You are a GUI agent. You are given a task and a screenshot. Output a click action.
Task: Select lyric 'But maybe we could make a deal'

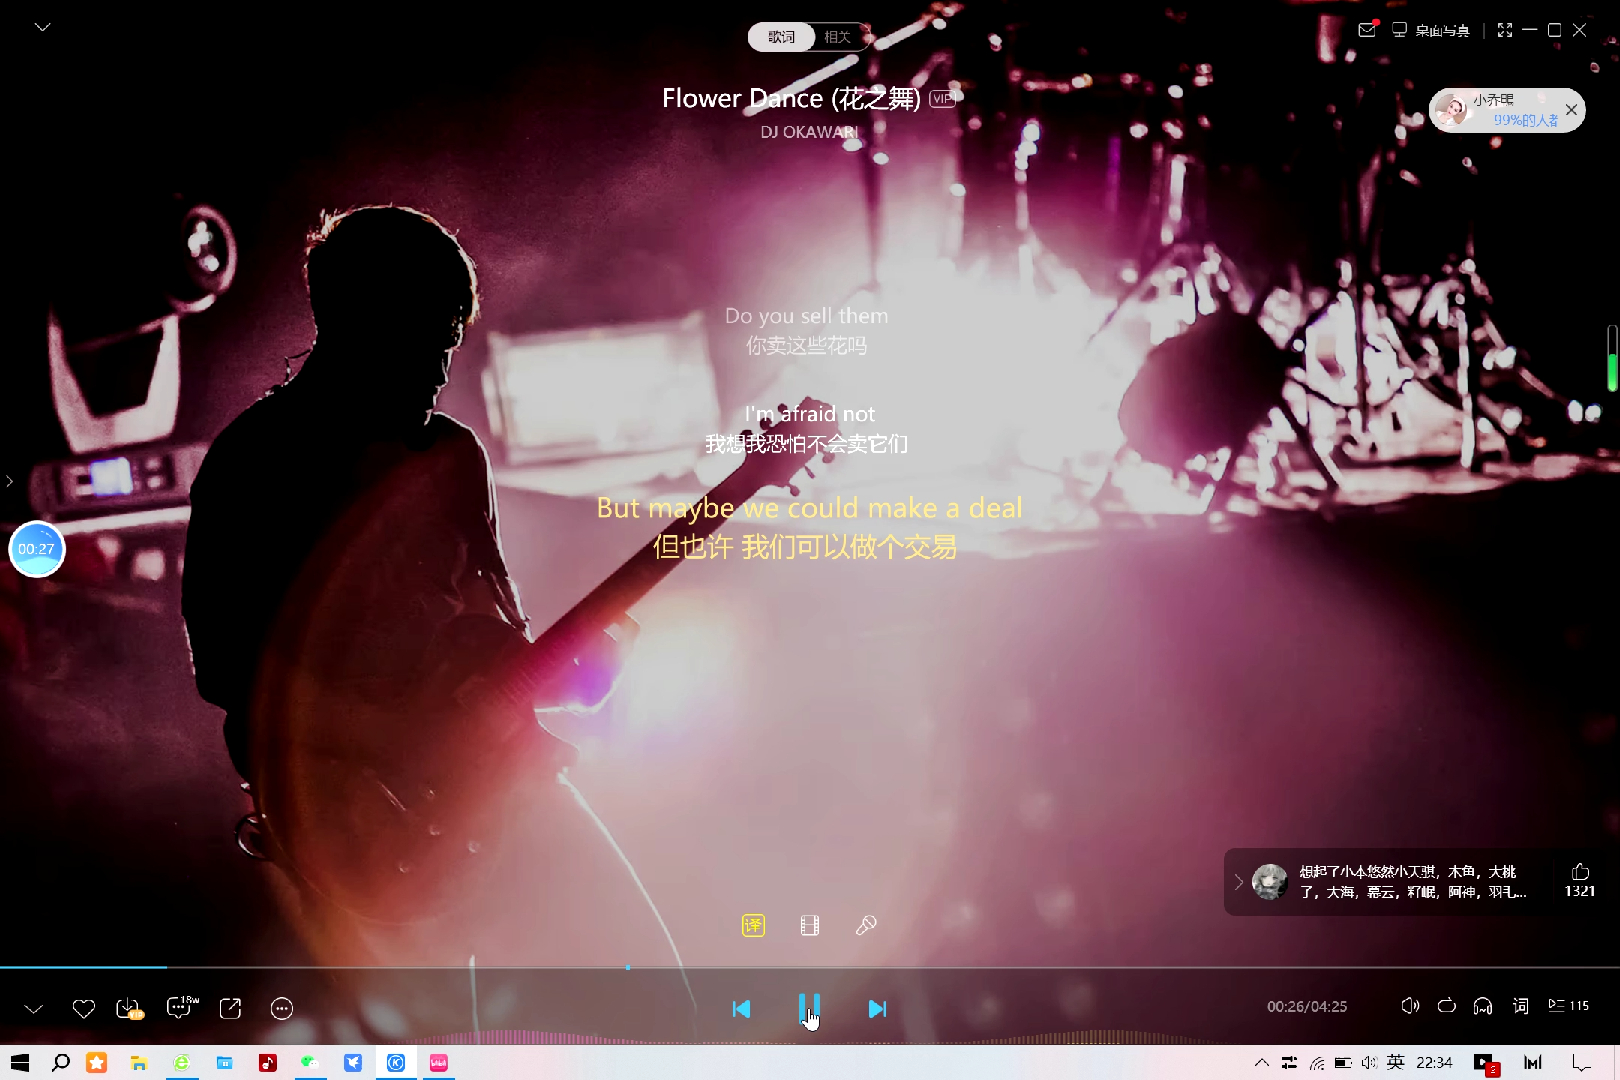(x=809, y=508)
